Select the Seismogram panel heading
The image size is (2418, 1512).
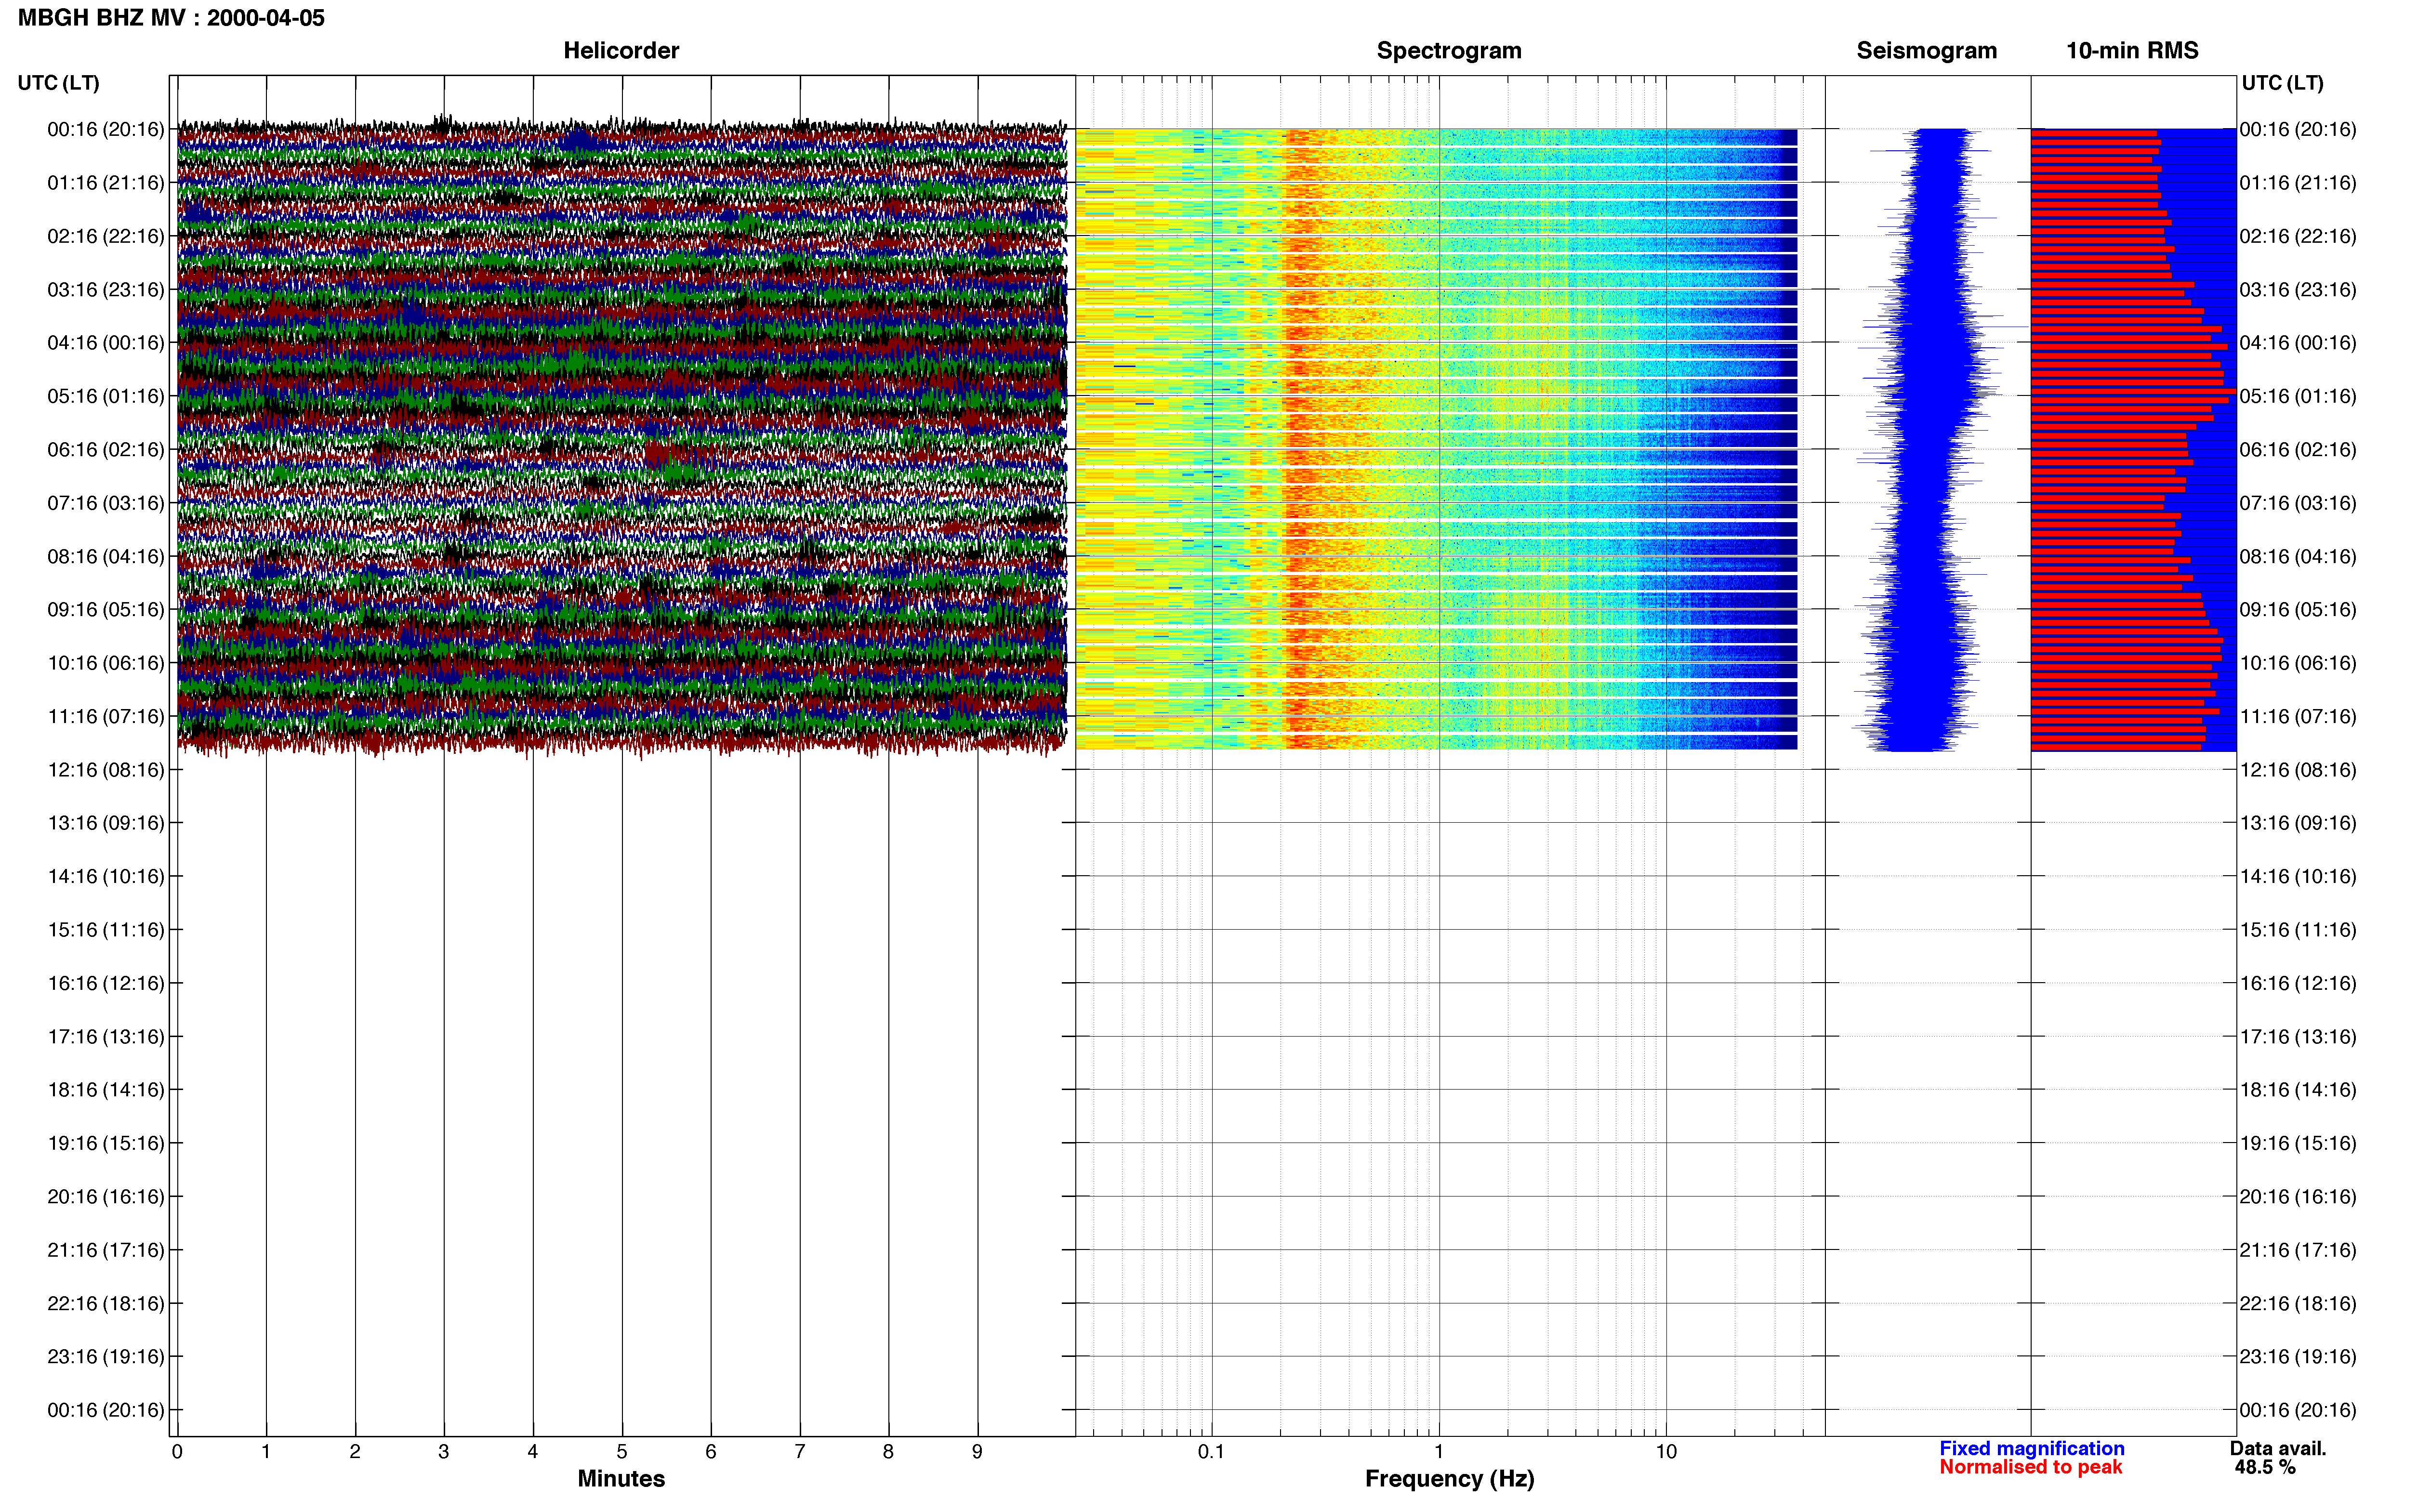tap(1926, 51)
